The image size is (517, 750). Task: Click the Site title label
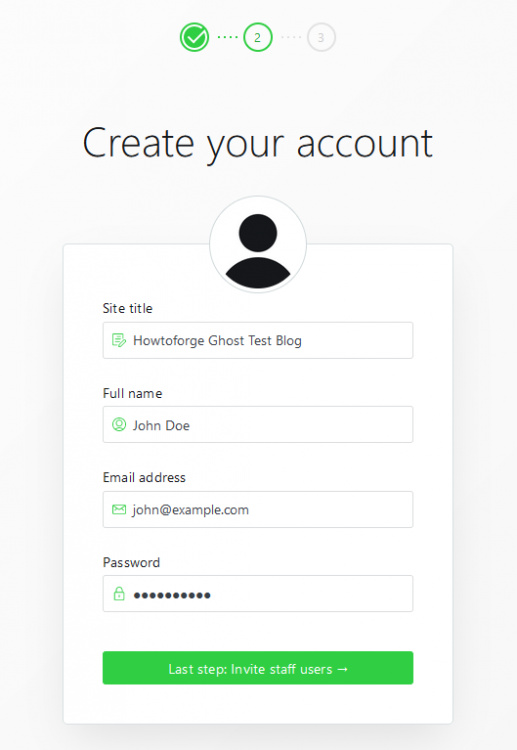point(128,309)
